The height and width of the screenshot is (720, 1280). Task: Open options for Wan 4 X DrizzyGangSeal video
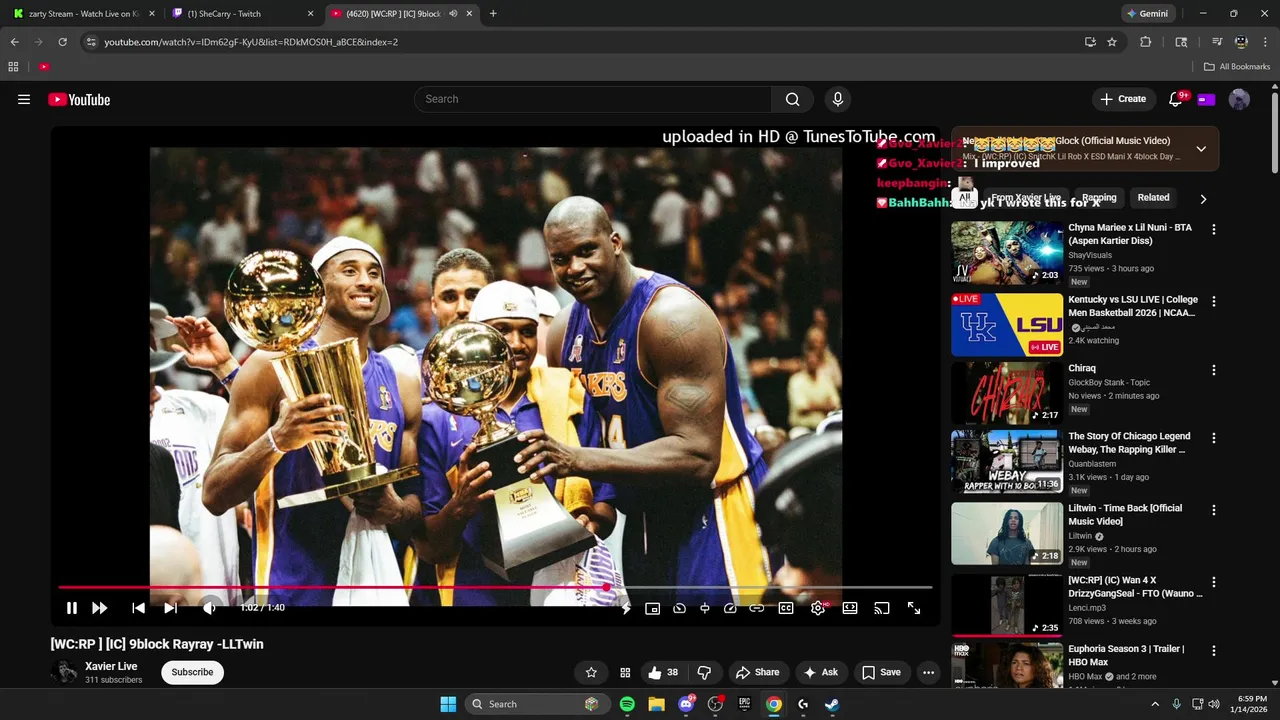(x=1214, y=582)
